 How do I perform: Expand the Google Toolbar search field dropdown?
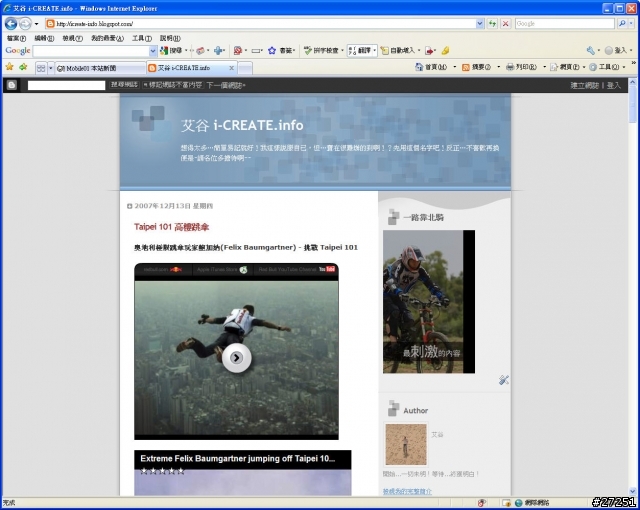click(x=153, y=51)
